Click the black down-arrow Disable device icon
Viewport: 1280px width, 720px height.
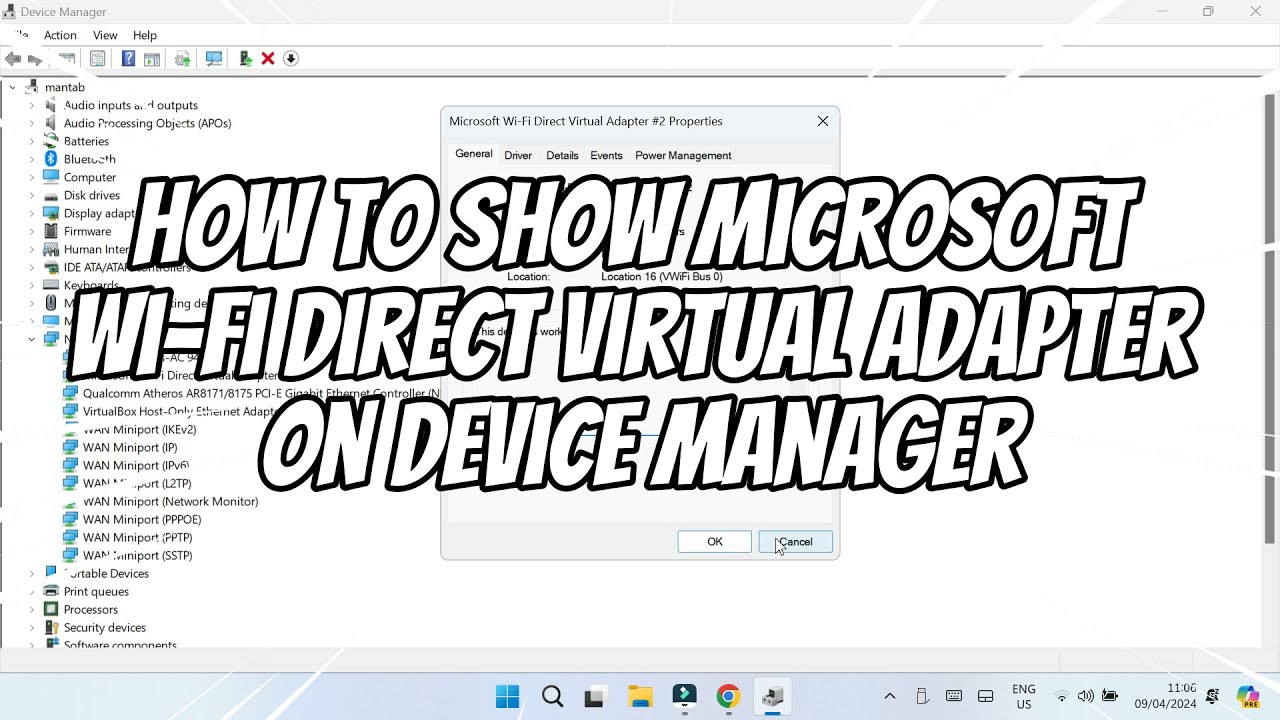point(291,59)
